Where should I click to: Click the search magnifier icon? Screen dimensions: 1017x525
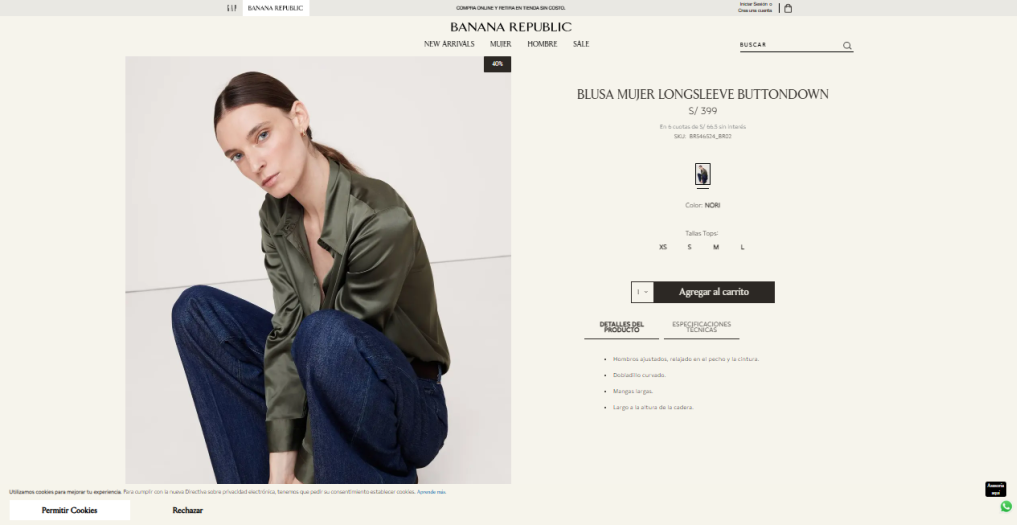tap(847, 45)
